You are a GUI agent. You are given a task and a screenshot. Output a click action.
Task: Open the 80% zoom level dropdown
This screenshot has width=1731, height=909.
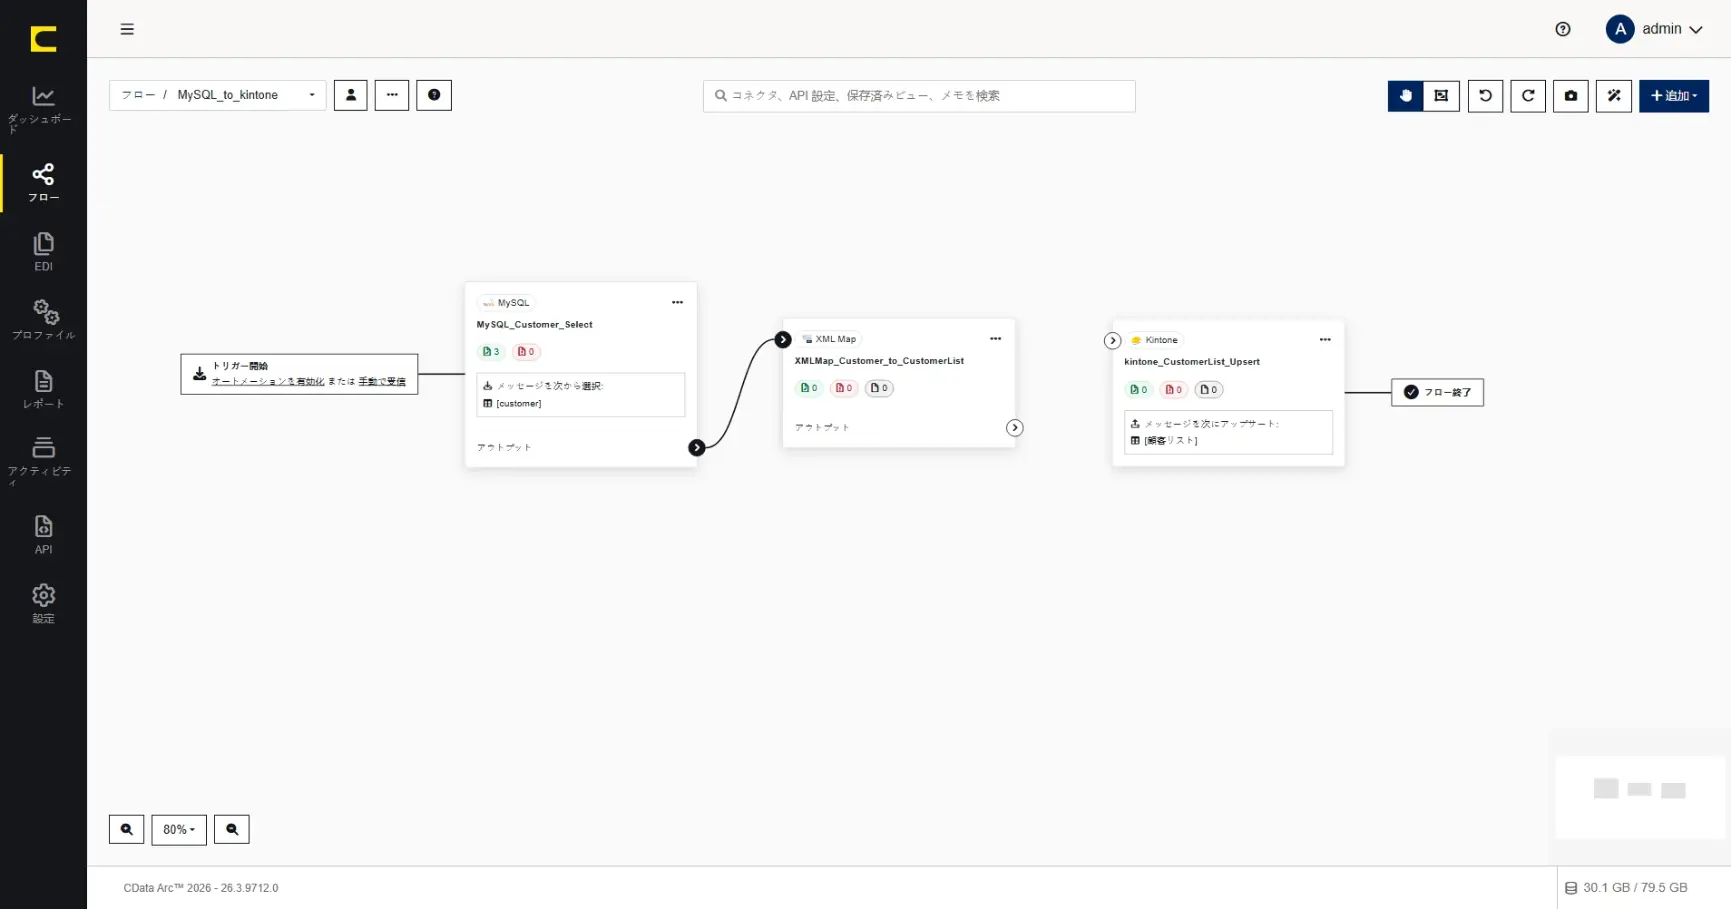(179, 830)
